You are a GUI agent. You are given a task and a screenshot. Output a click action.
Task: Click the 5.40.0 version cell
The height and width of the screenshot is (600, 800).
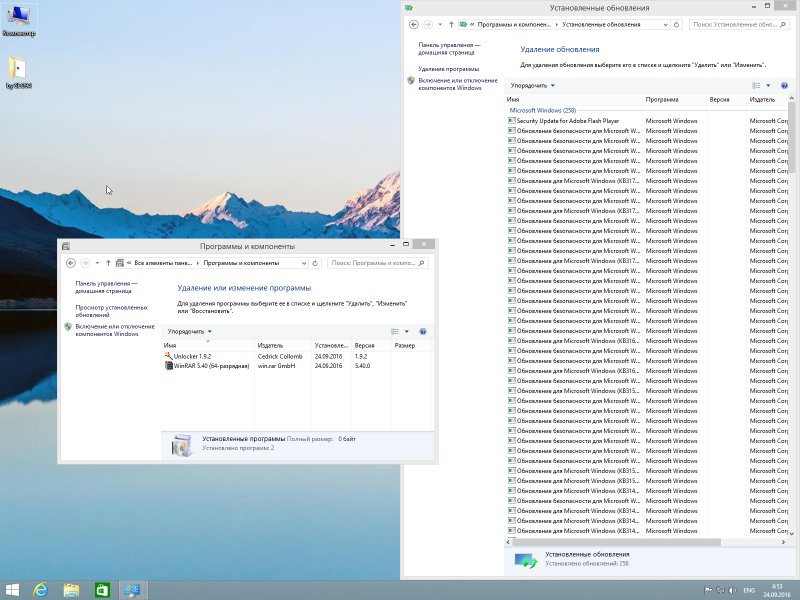pyautogui.click(x=362, y=366)
